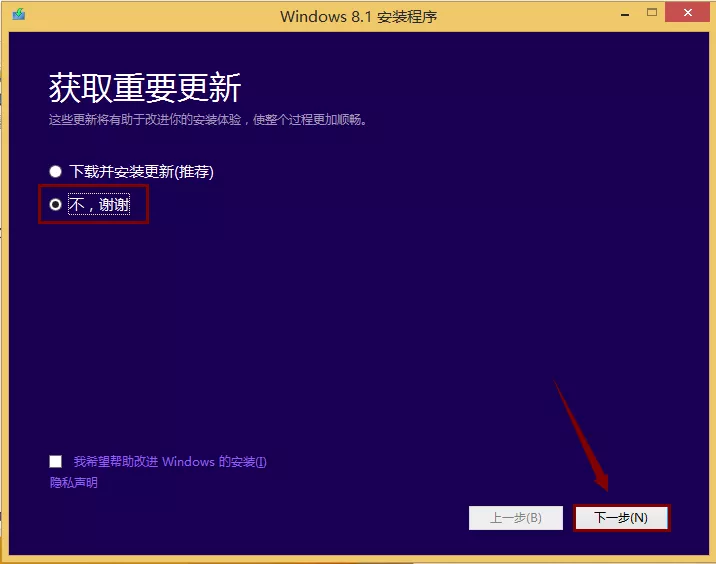The image size is (716, 564).
Task: Check 我希望帮助改进 Windows 的安装 box
Action: coord(56,461)
